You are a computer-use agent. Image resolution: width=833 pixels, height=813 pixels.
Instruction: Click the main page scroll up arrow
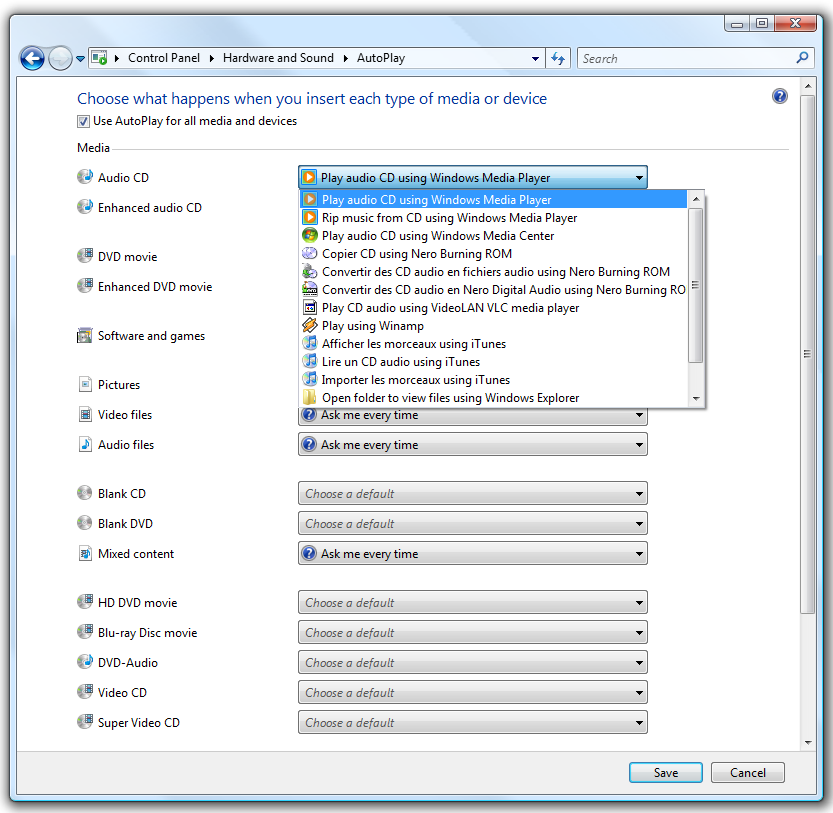(808, 86)
